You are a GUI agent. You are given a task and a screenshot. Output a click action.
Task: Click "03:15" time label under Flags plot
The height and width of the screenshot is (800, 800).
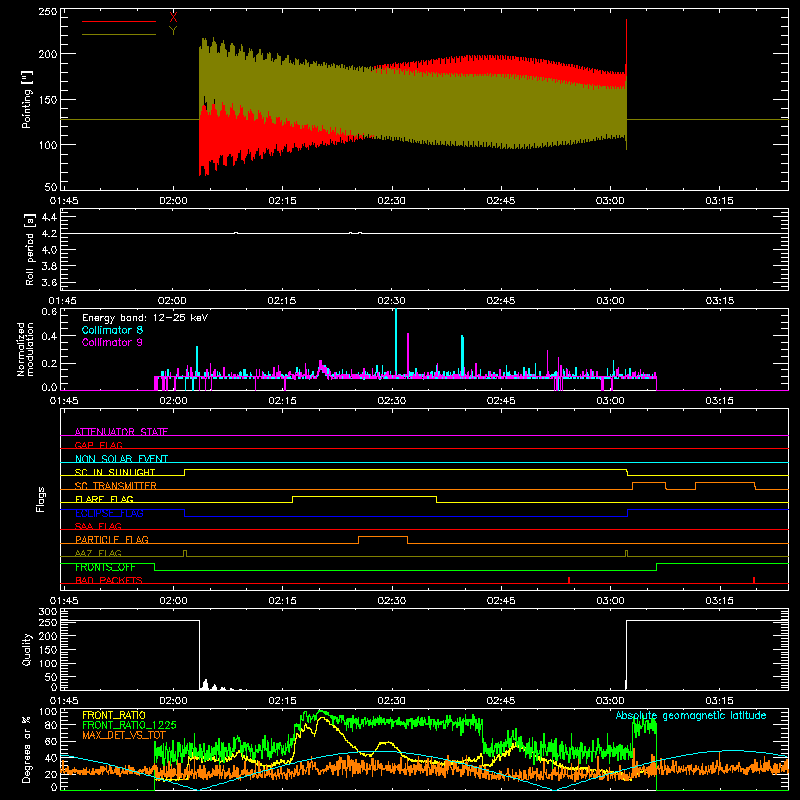pos(719,601)
